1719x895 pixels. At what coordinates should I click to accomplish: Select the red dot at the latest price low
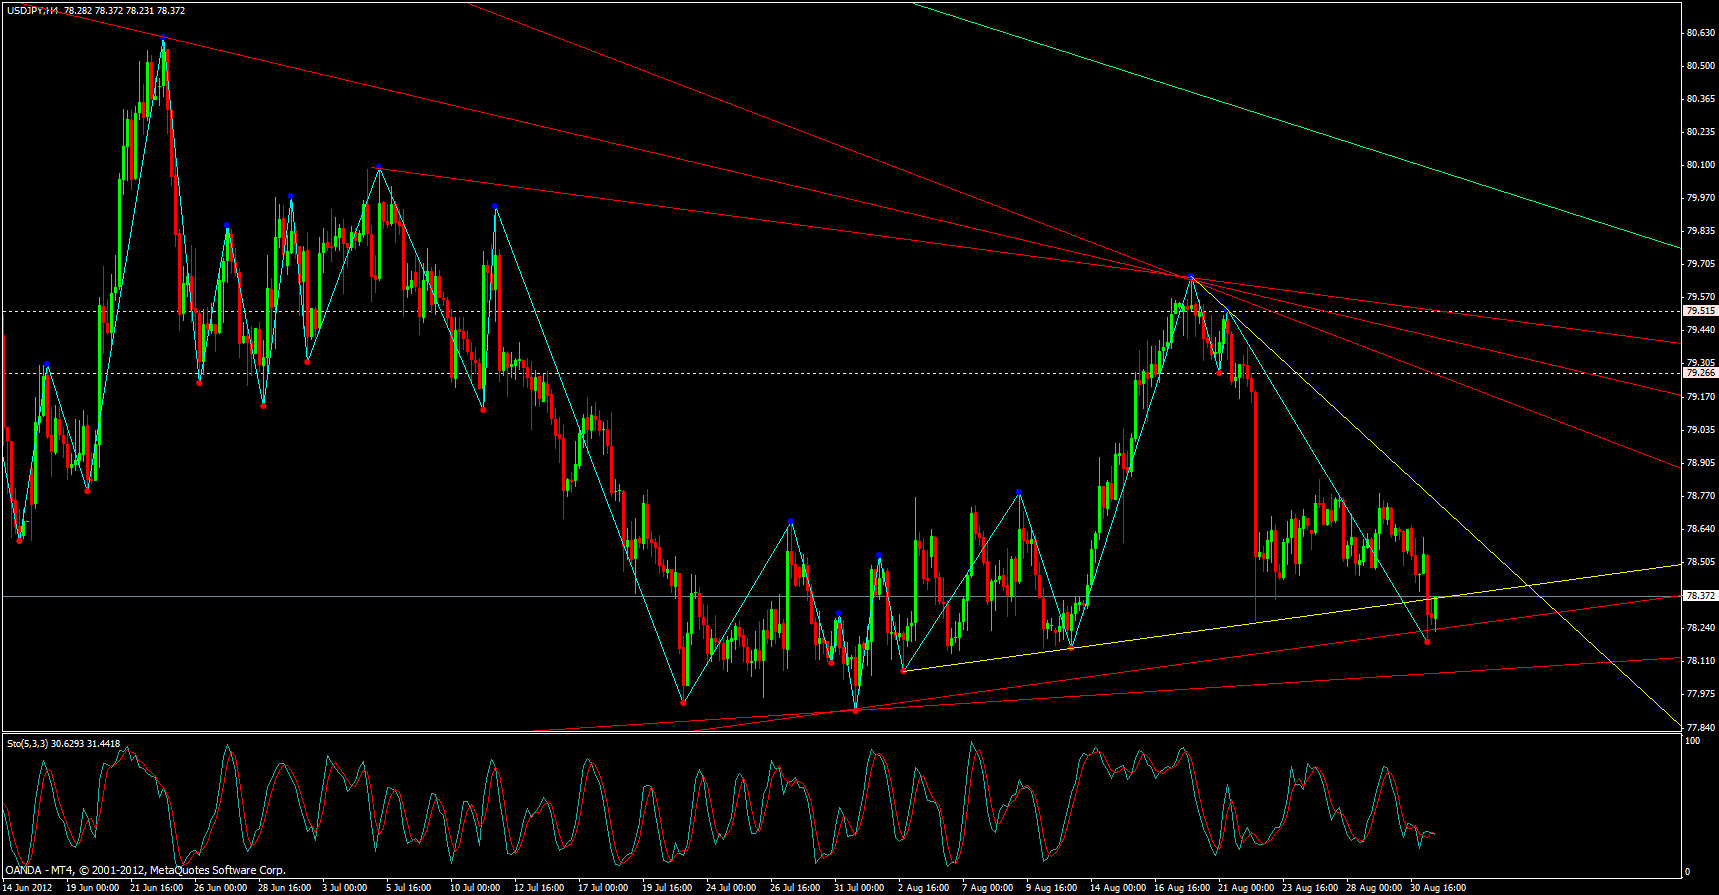[x=1427, y=642]
